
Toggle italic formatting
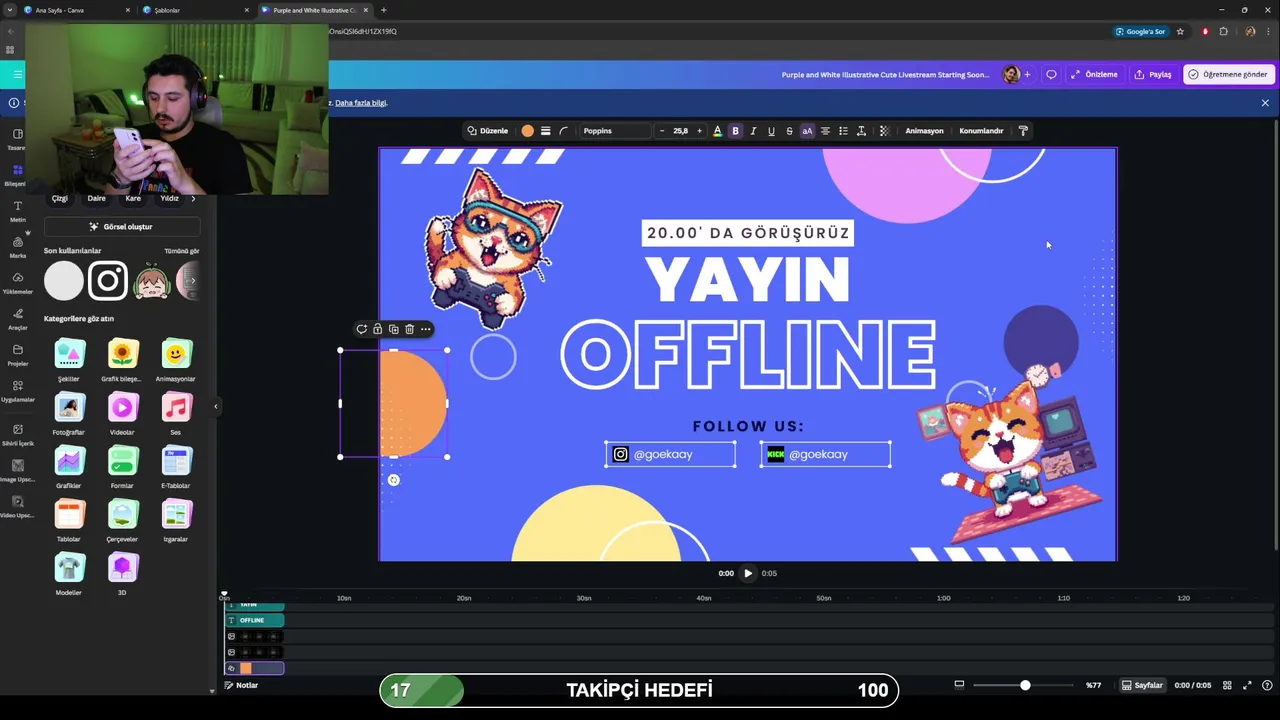tap(753, 131)
